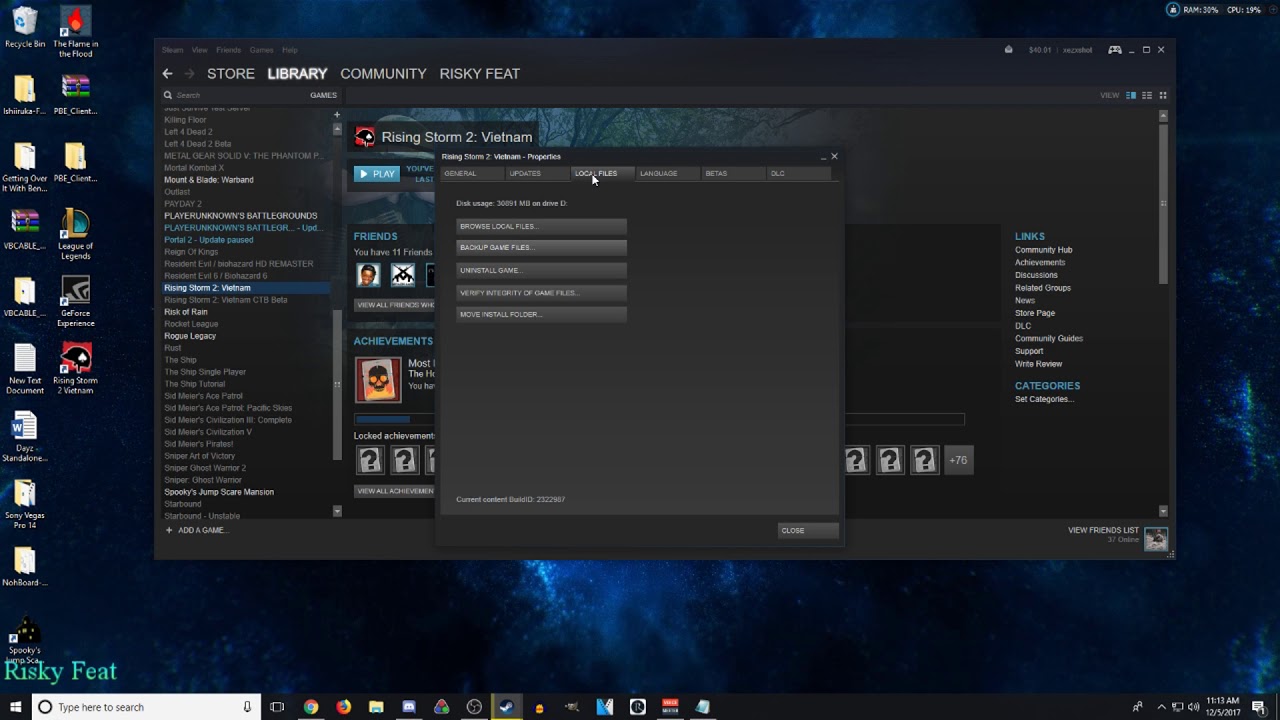The width and height of the screenshot is (1280, 720).
Task: Click Write Review link
Action: pyautogui.click(x=1039, y=364)
